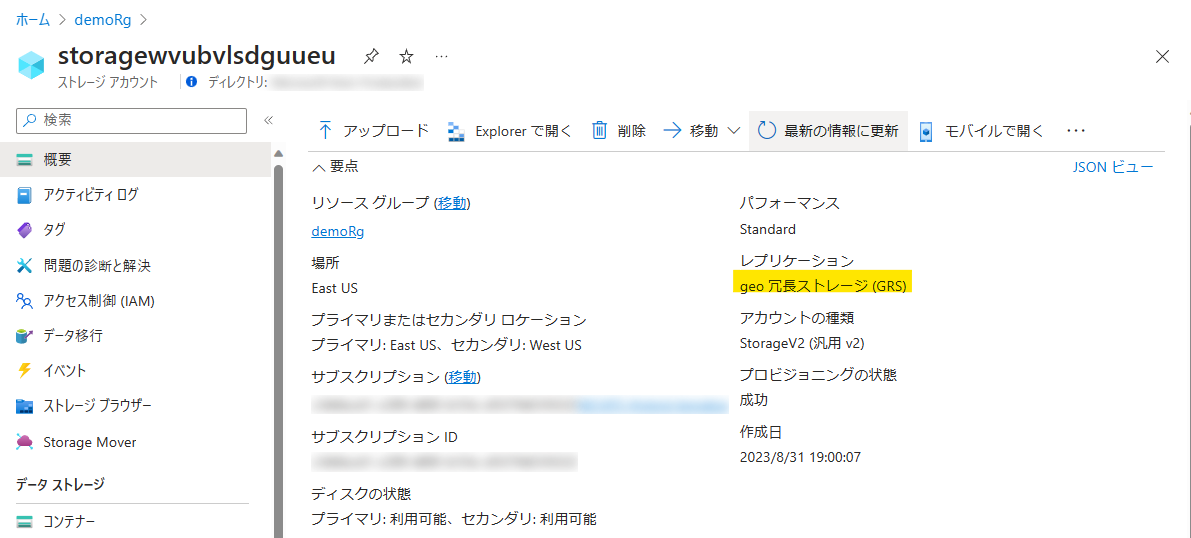Click モバイルで開く in toolbar
Image resolution: width=1191 pixels, height=538 pixels.
981,131
